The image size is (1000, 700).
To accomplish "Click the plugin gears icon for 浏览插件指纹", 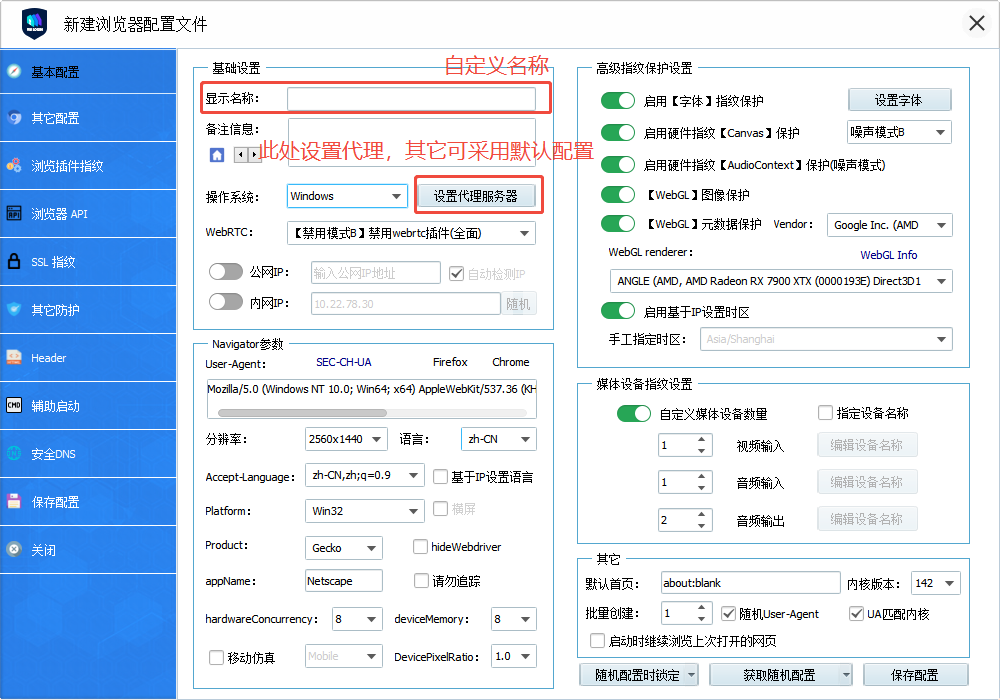I will (14, 165).
